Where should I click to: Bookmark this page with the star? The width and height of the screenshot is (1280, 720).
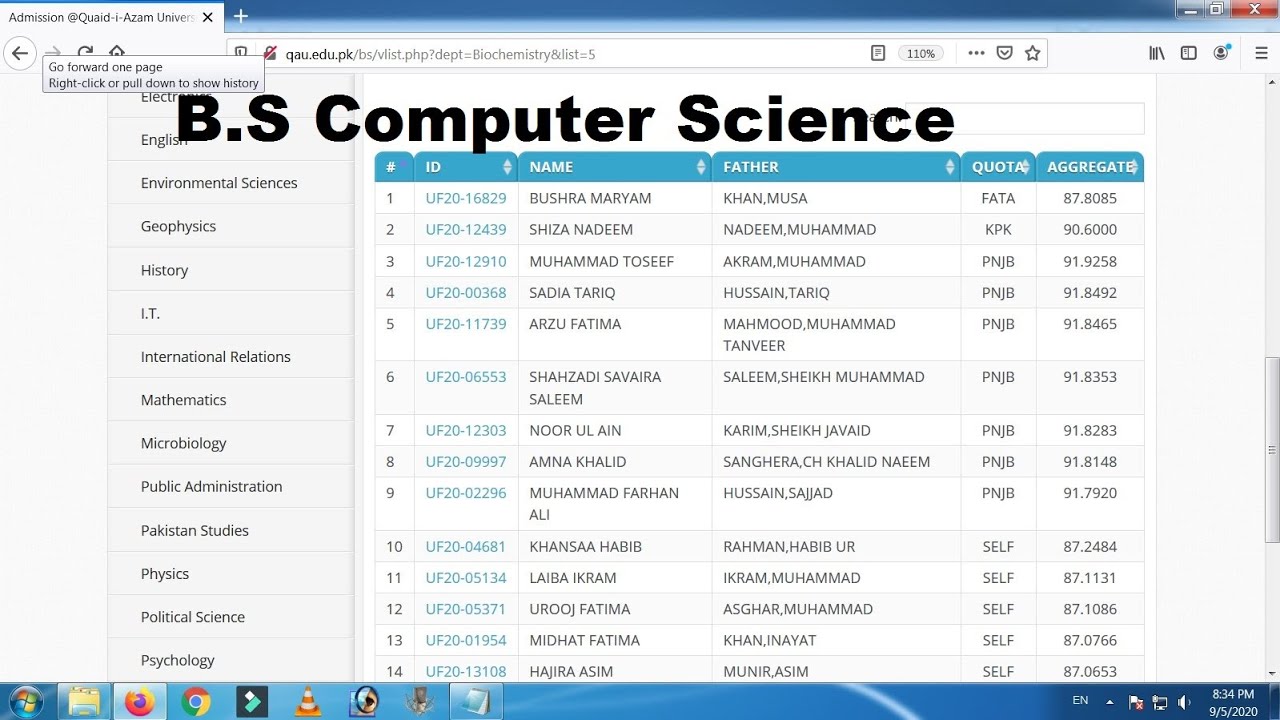pyautogui.click(x=1033, y=53)
